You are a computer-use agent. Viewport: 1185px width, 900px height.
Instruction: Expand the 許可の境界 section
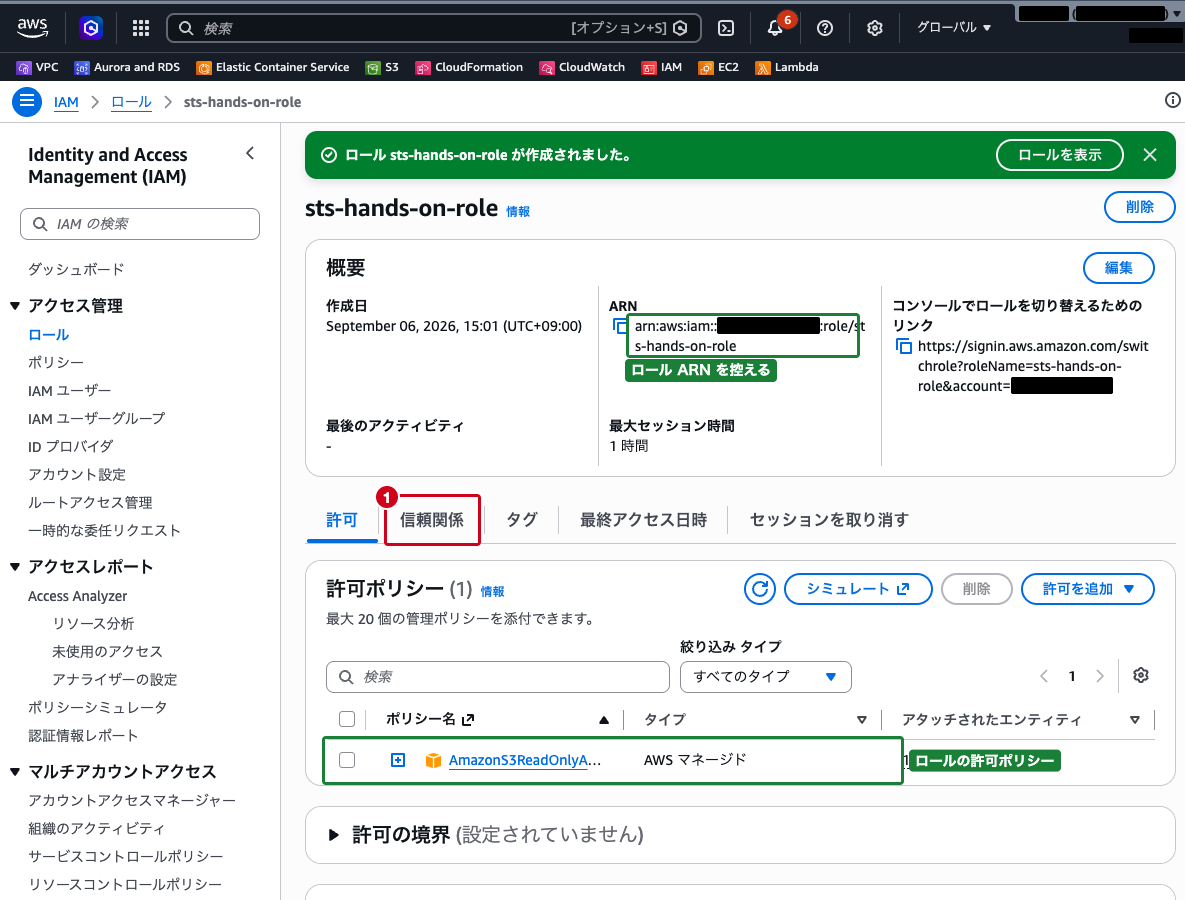click(x=333, y=835)
